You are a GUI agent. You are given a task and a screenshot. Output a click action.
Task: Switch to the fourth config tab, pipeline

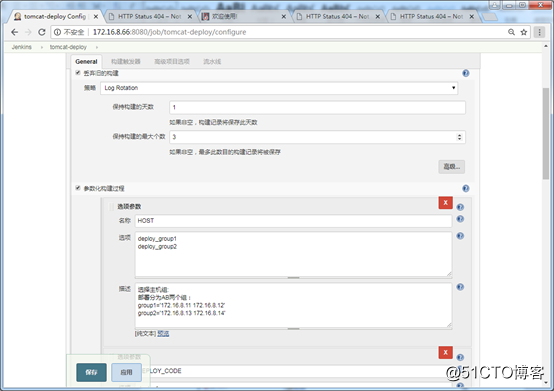click(x=212, y=61)
